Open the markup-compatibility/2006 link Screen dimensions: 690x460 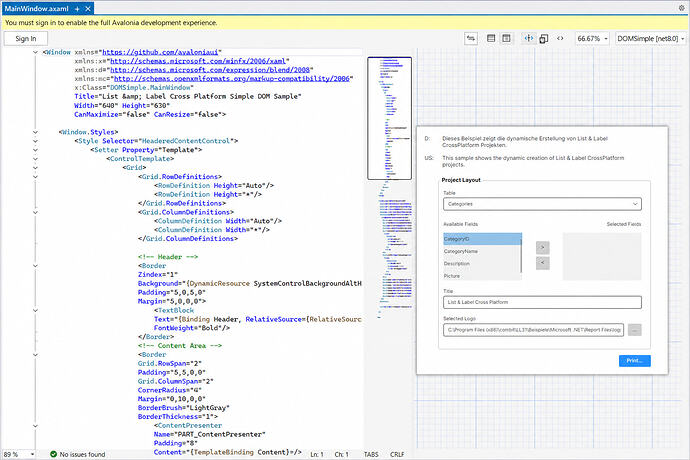[x=231, y=78]
